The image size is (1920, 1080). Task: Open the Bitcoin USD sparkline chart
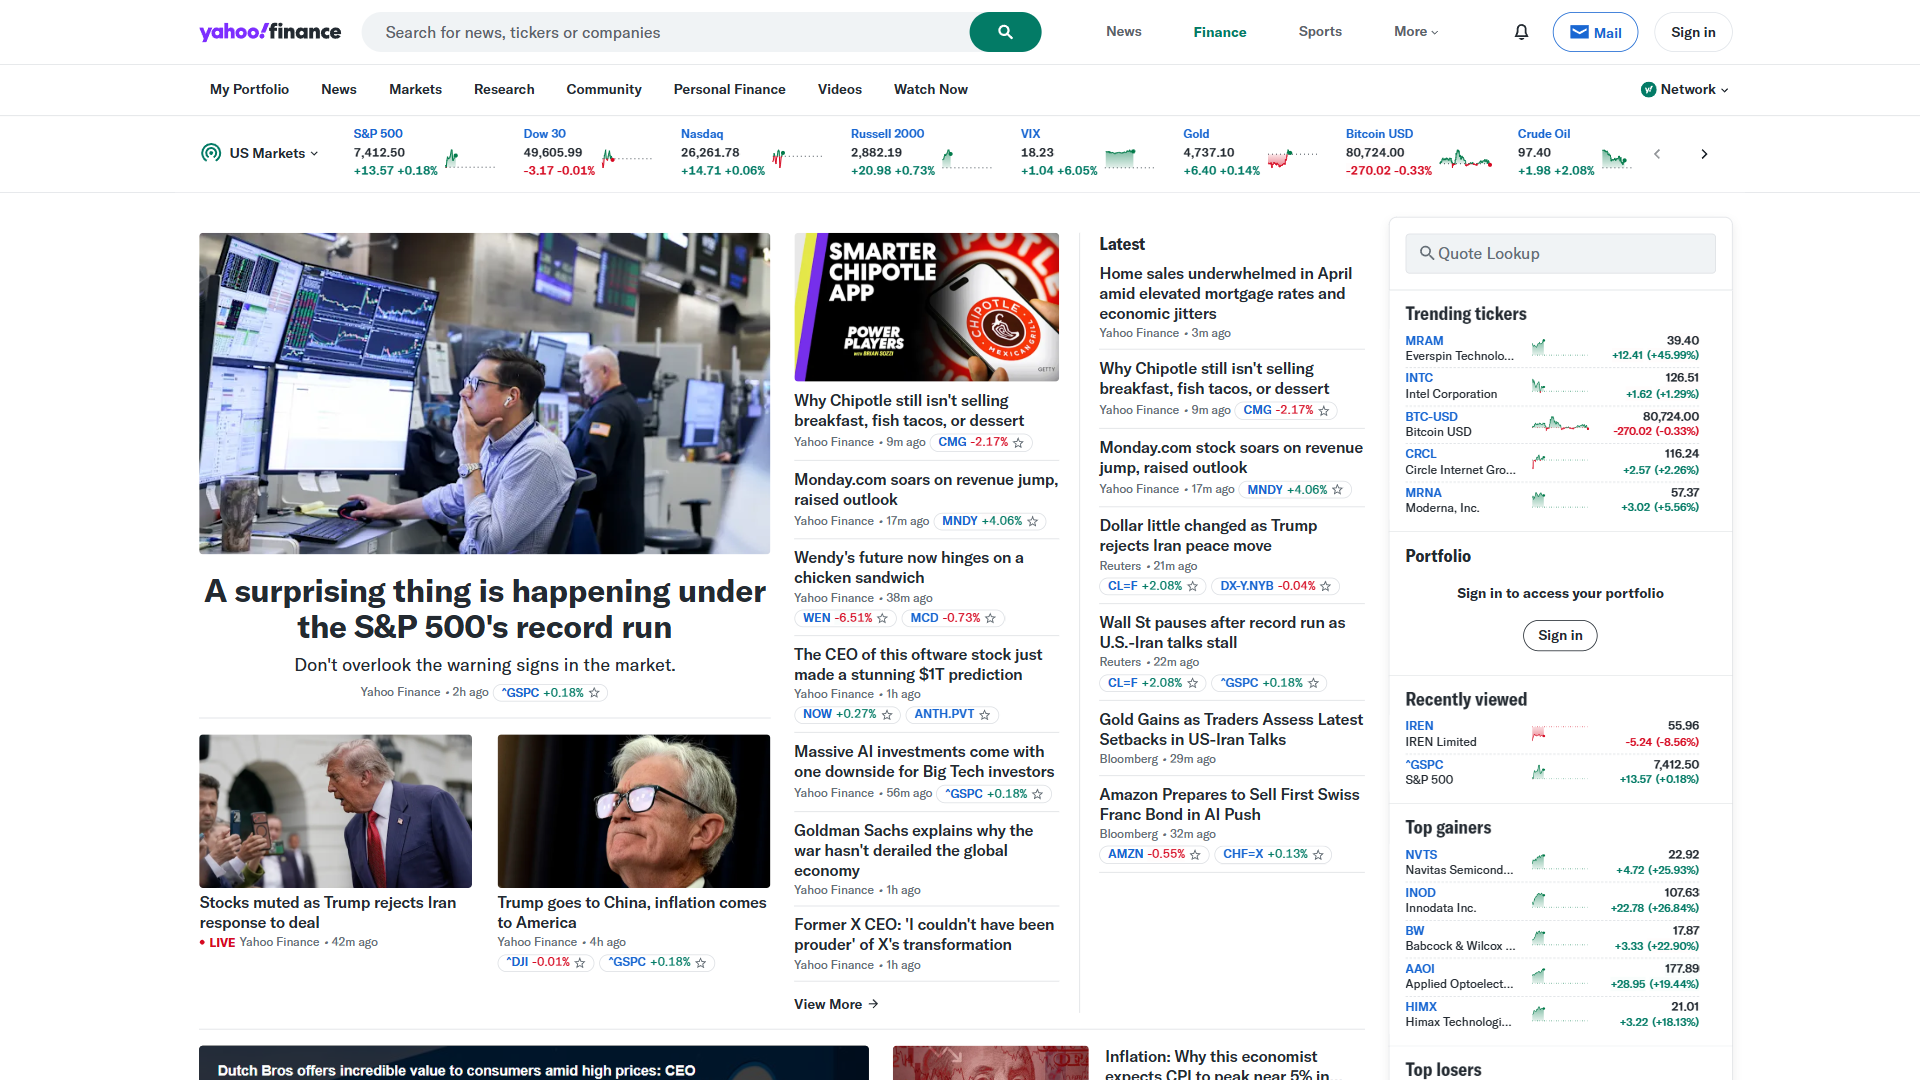pyautogui.click(x=1465, y=158)
